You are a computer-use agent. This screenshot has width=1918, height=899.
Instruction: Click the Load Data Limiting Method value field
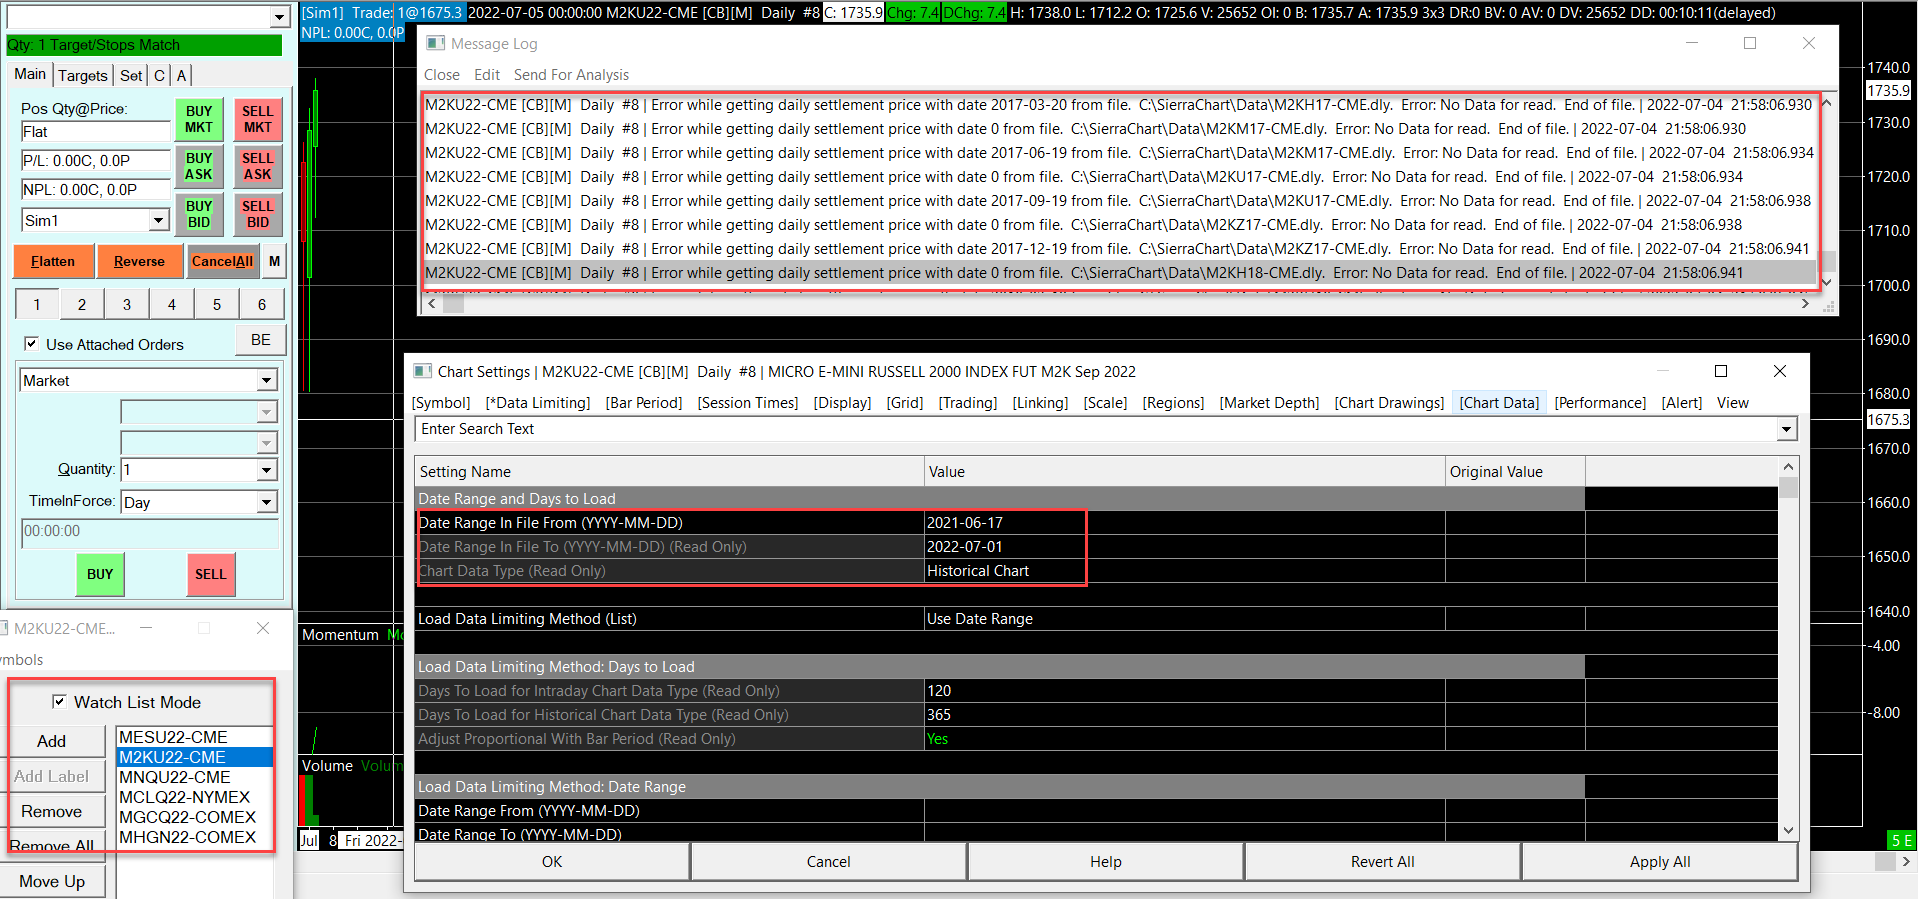(x=1184, y=619)
